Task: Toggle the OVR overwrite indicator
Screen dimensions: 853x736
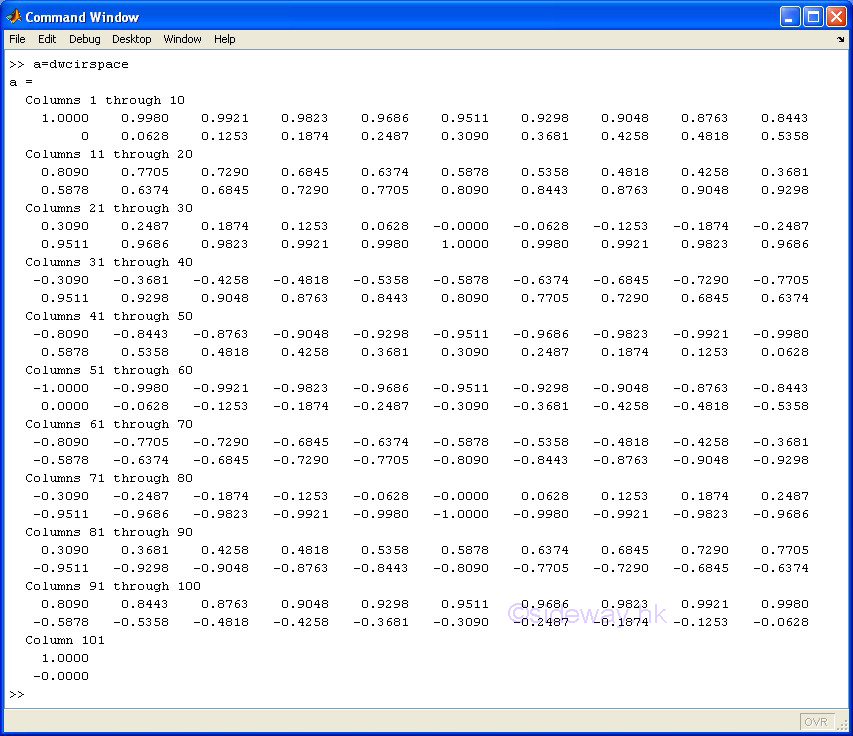Action: 816,721
